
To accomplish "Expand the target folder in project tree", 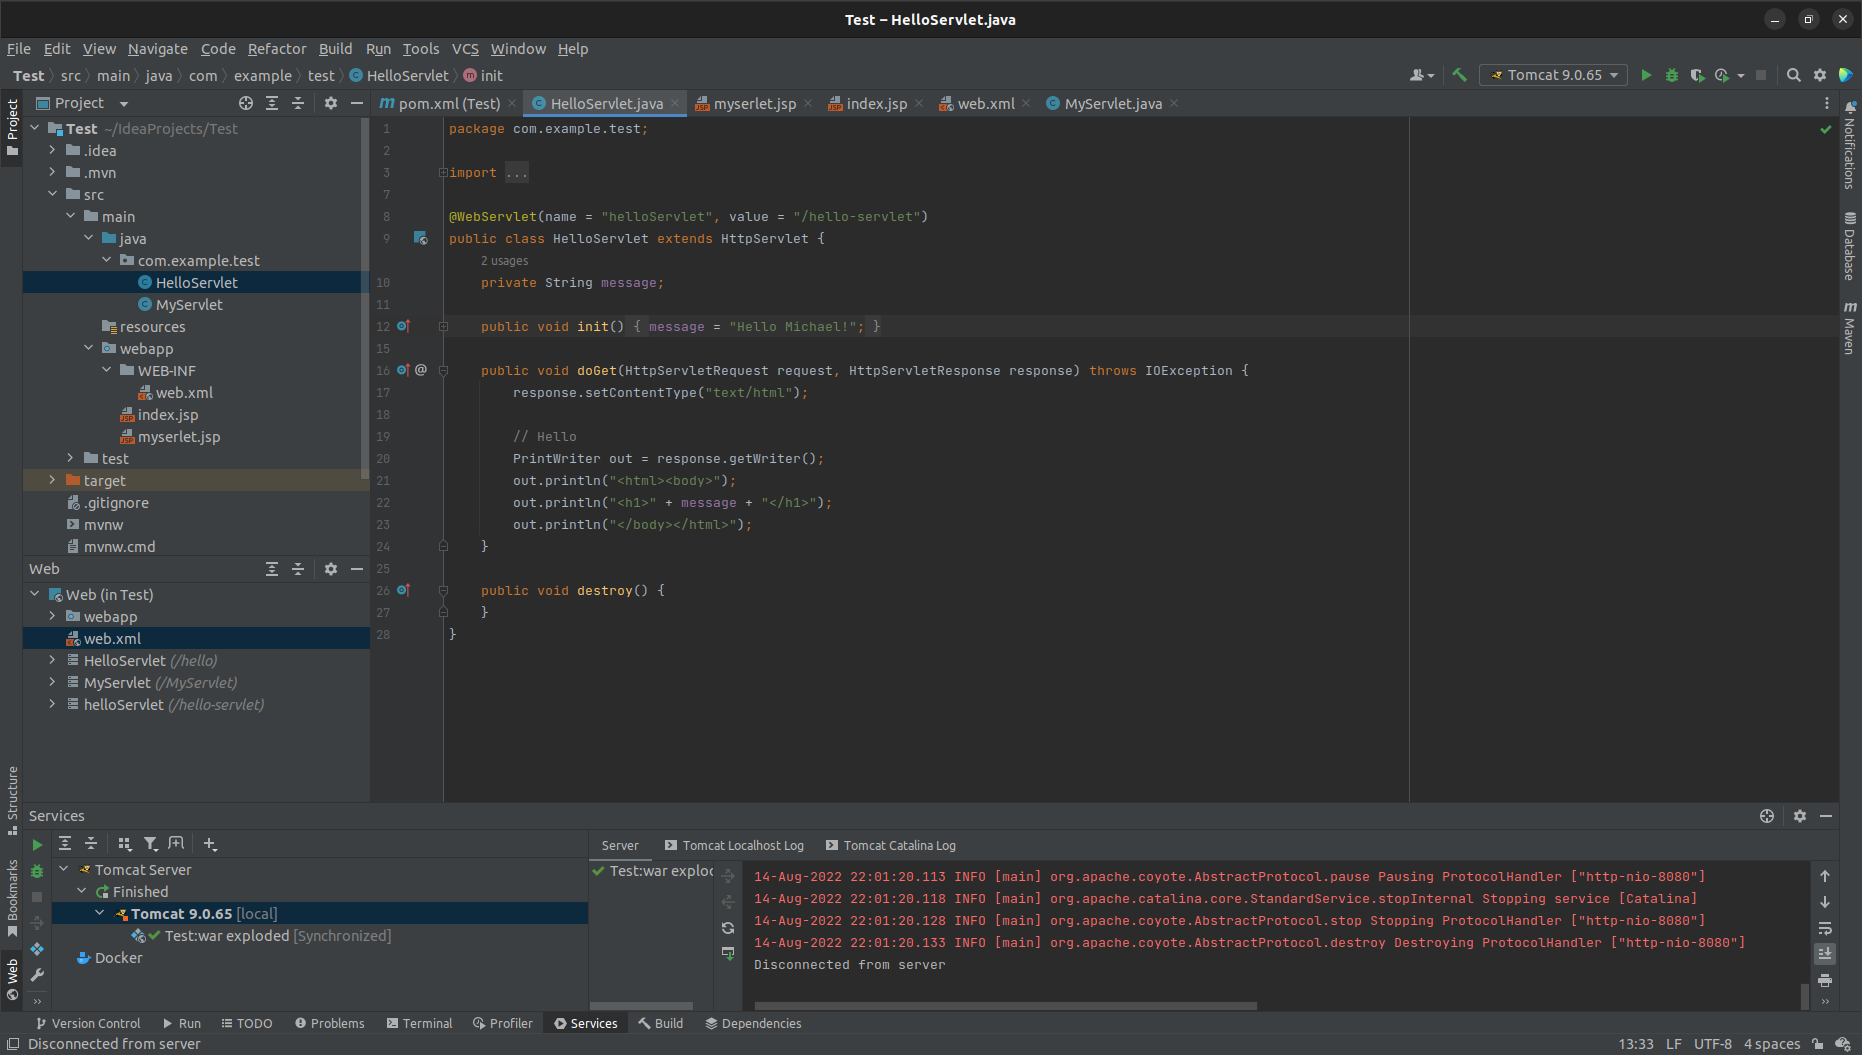I will [52, 481].
